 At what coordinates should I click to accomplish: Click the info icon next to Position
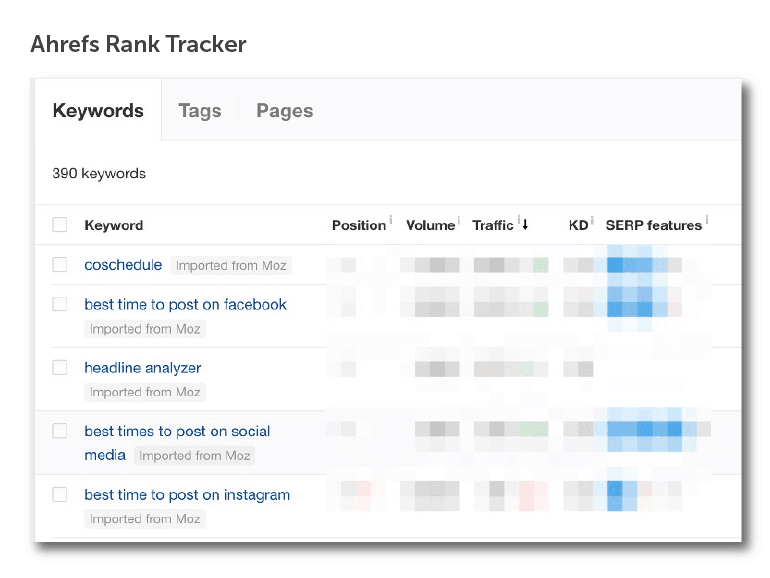click(391, 220)
